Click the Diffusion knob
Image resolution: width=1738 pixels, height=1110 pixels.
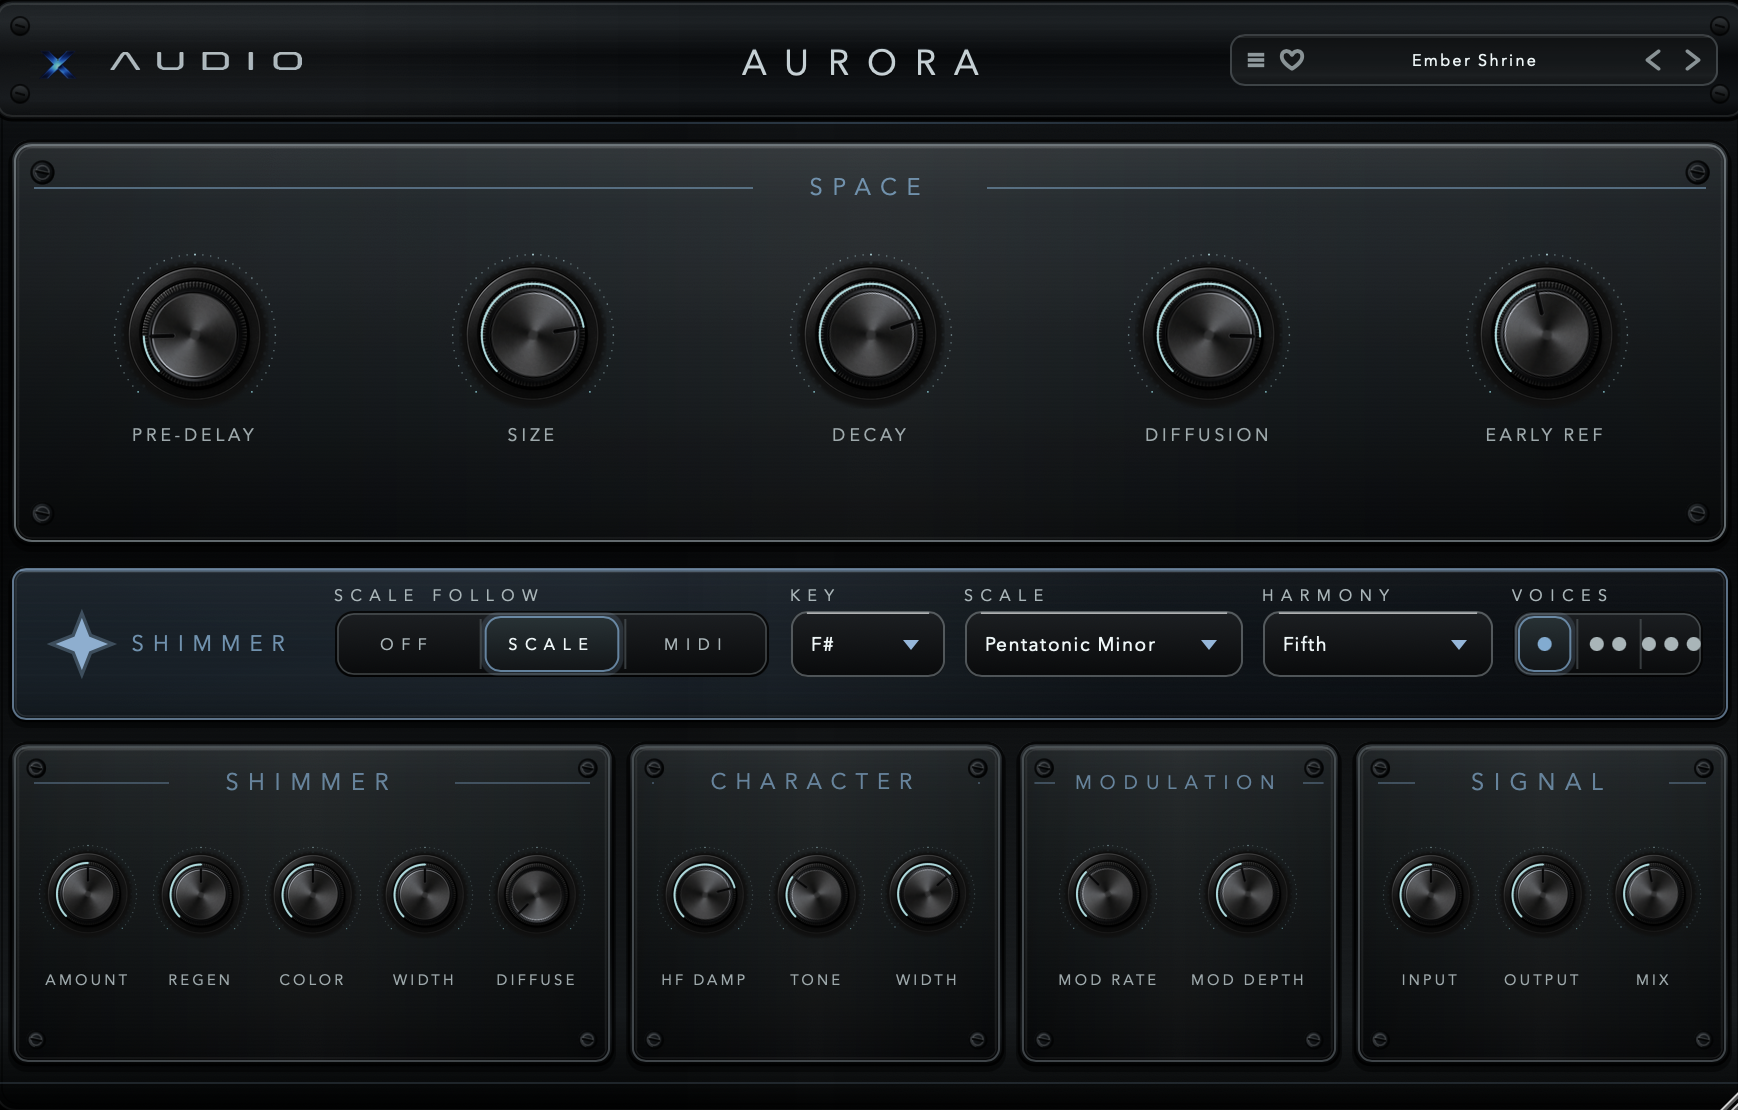(x=1208, y=334)
